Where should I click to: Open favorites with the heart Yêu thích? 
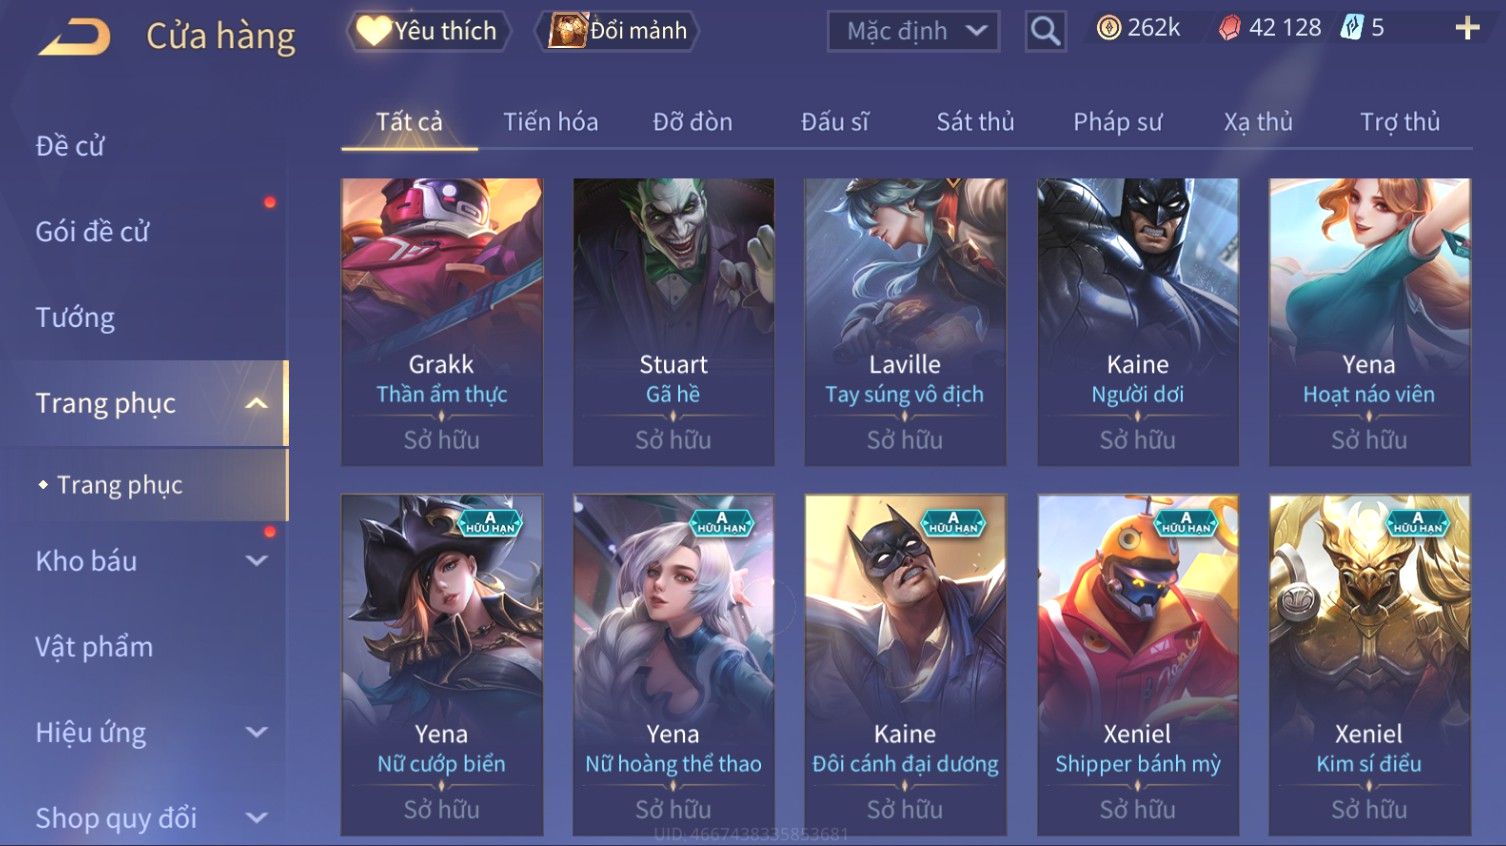(x=428, y=31)
